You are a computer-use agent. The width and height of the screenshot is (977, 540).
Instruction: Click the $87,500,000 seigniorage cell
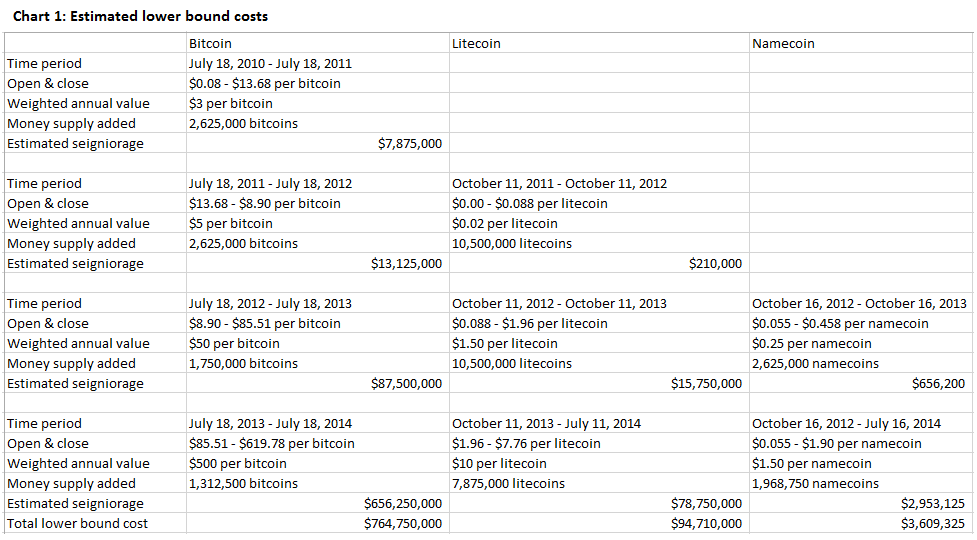pos(406,384)
